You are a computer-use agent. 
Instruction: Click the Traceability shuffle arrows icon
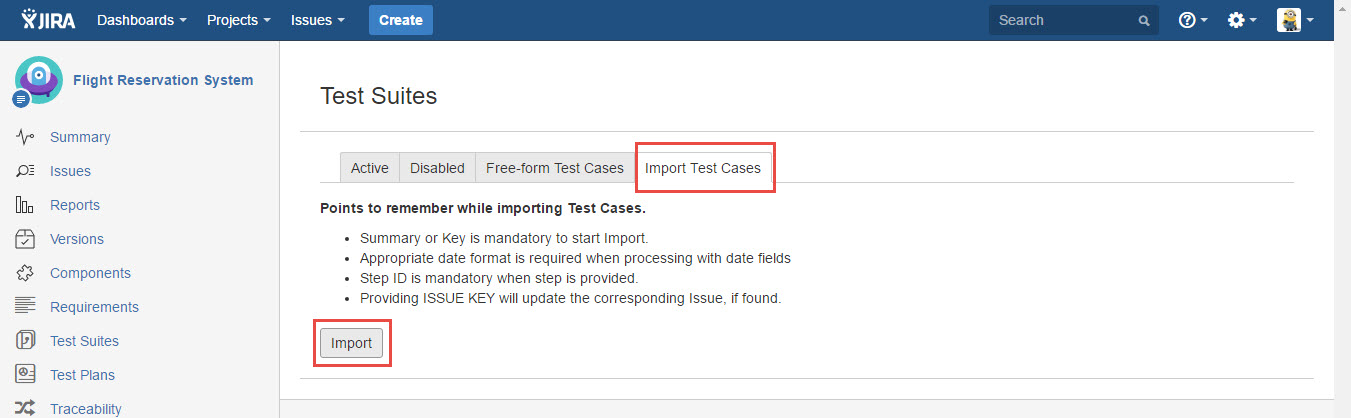coord(26,408)
